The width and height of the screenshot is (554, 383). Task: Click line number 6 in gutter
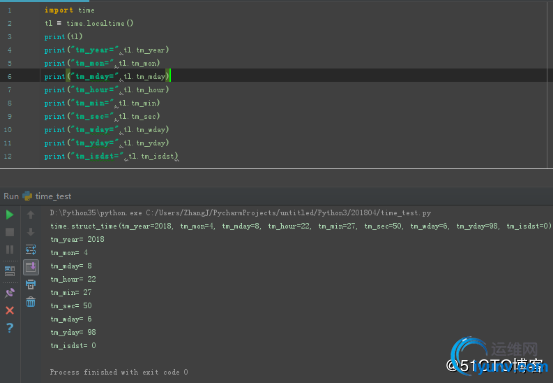click(9, 76)
